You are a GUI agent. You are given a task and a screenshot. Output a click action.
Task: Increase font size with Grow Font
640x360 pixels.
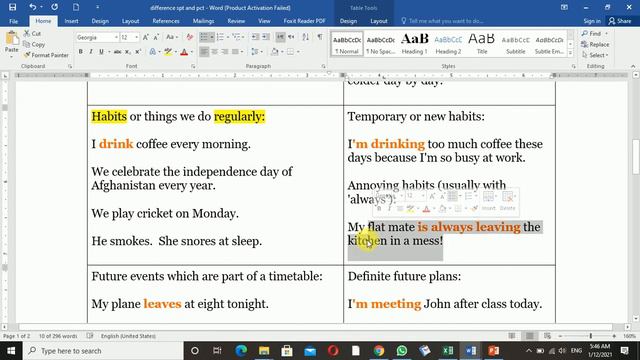tap(146, 37)
